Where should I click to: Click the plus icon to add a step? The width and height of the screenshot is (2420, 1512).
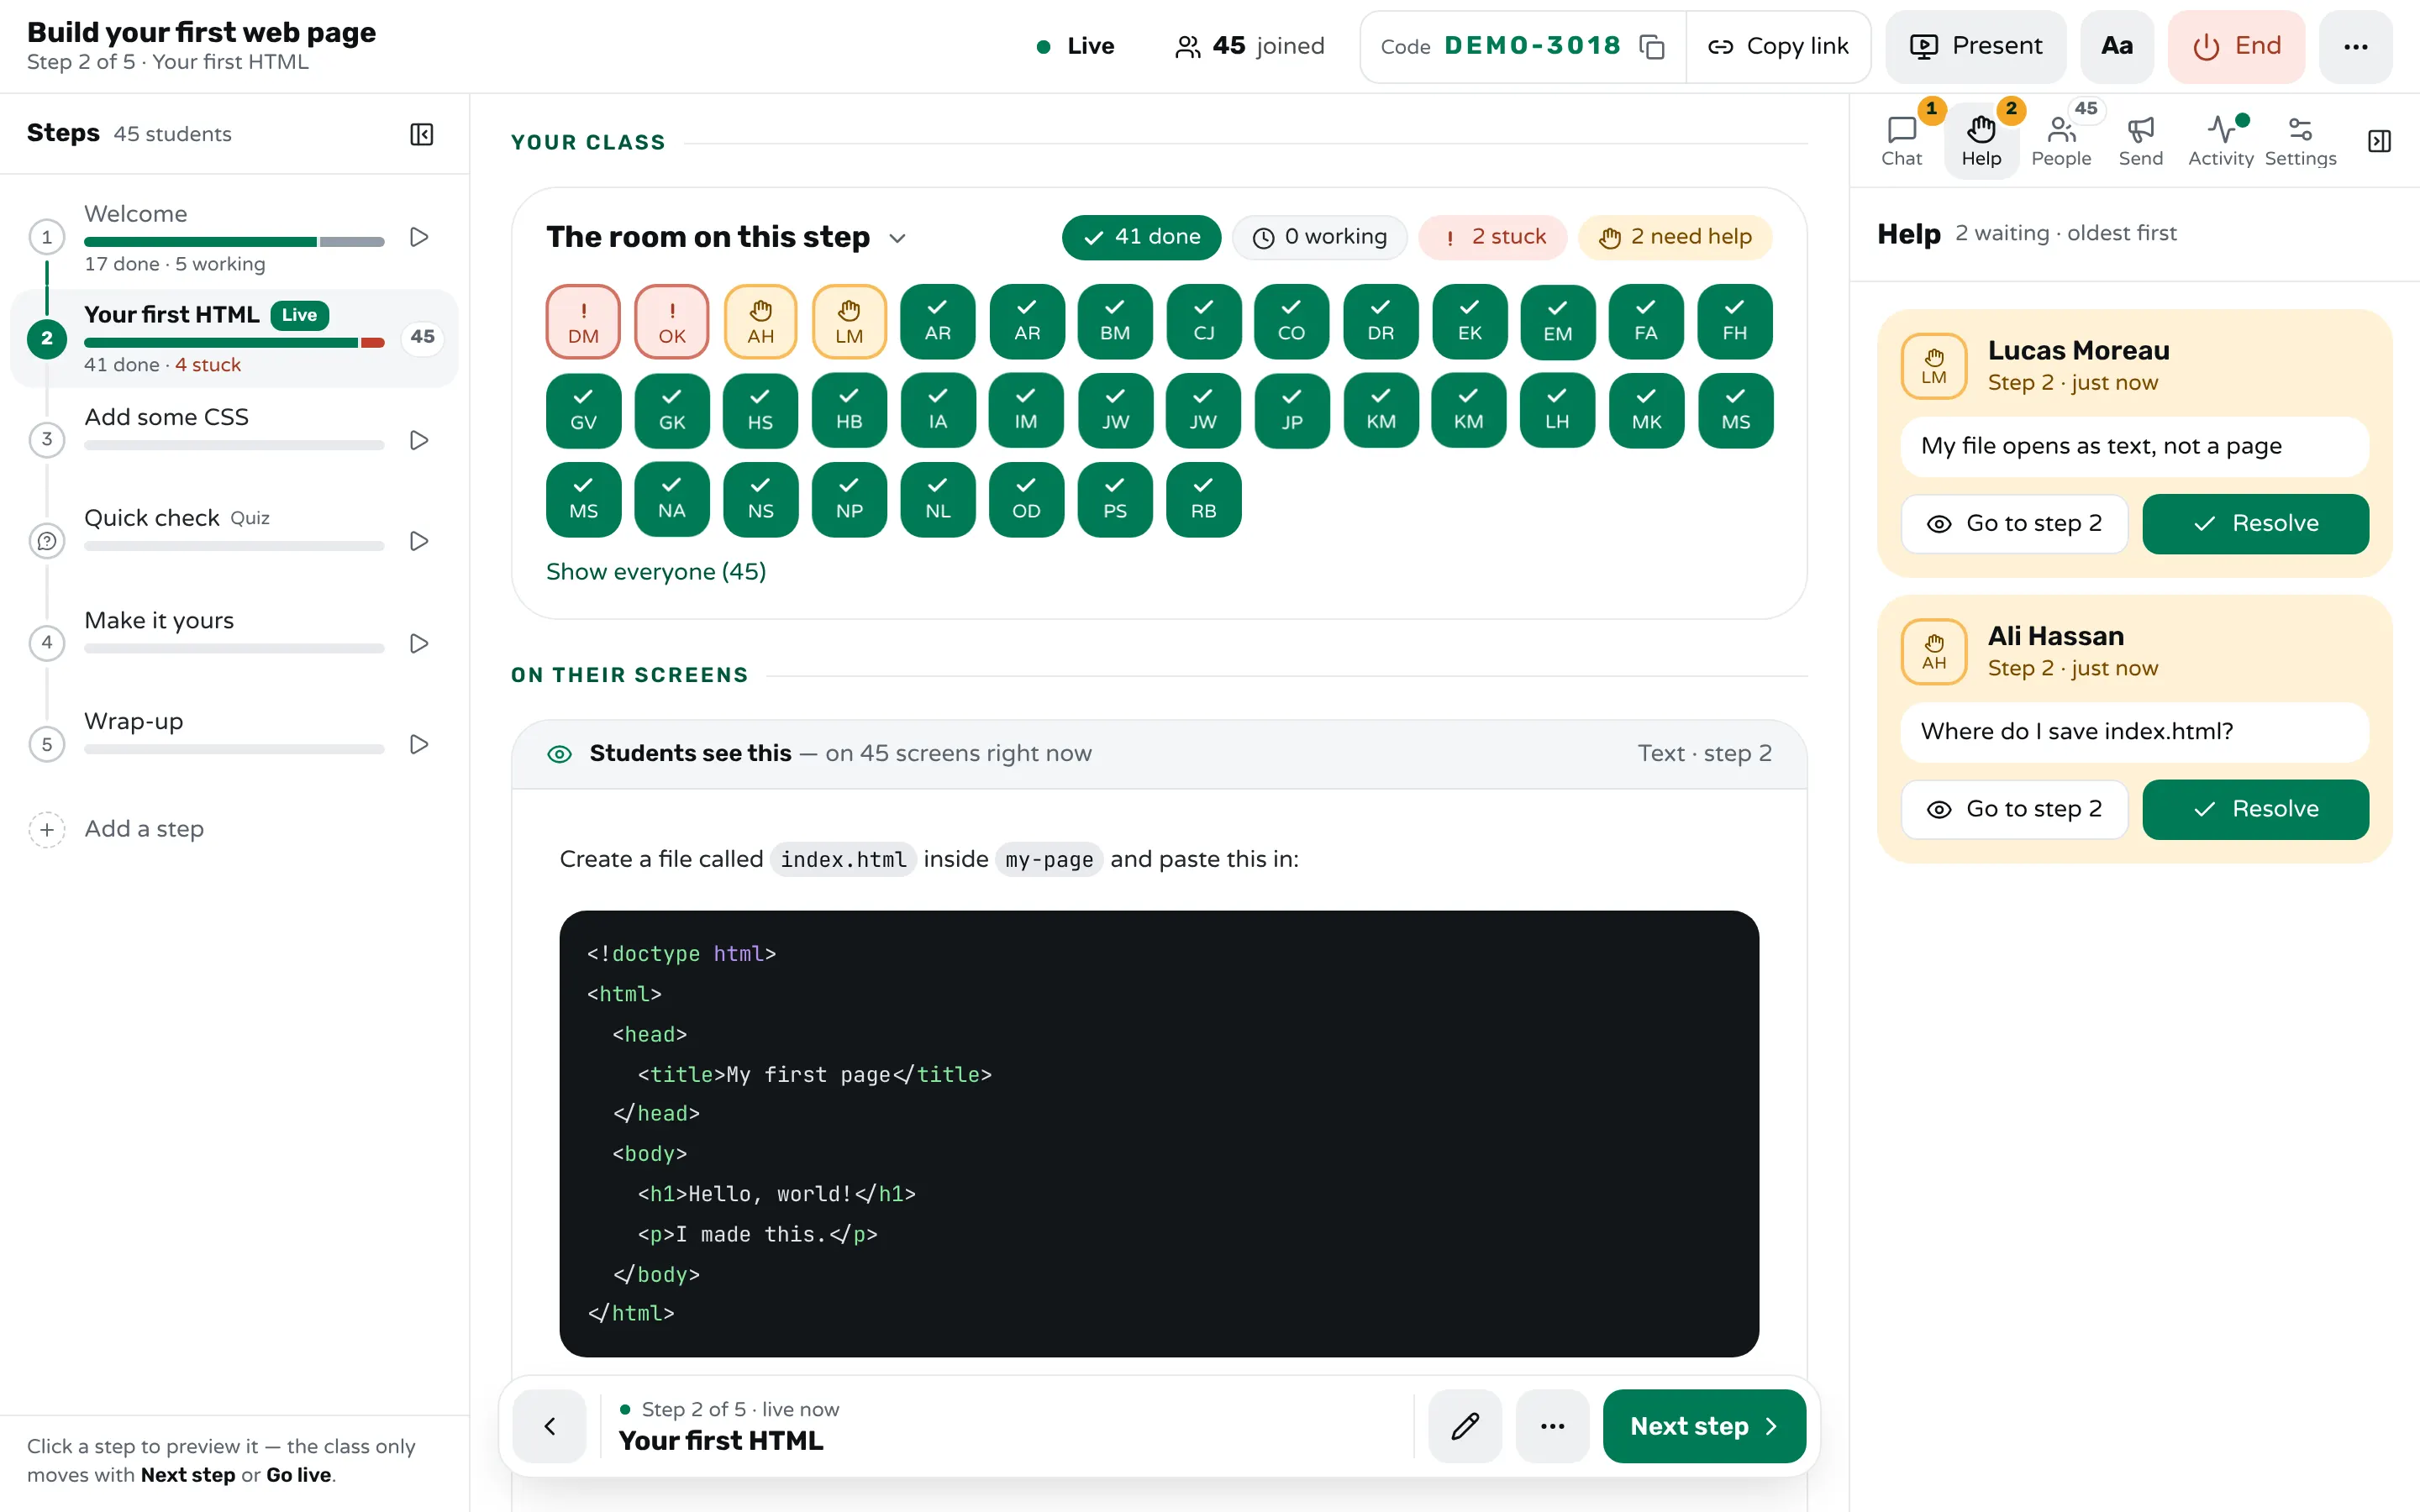46,829
